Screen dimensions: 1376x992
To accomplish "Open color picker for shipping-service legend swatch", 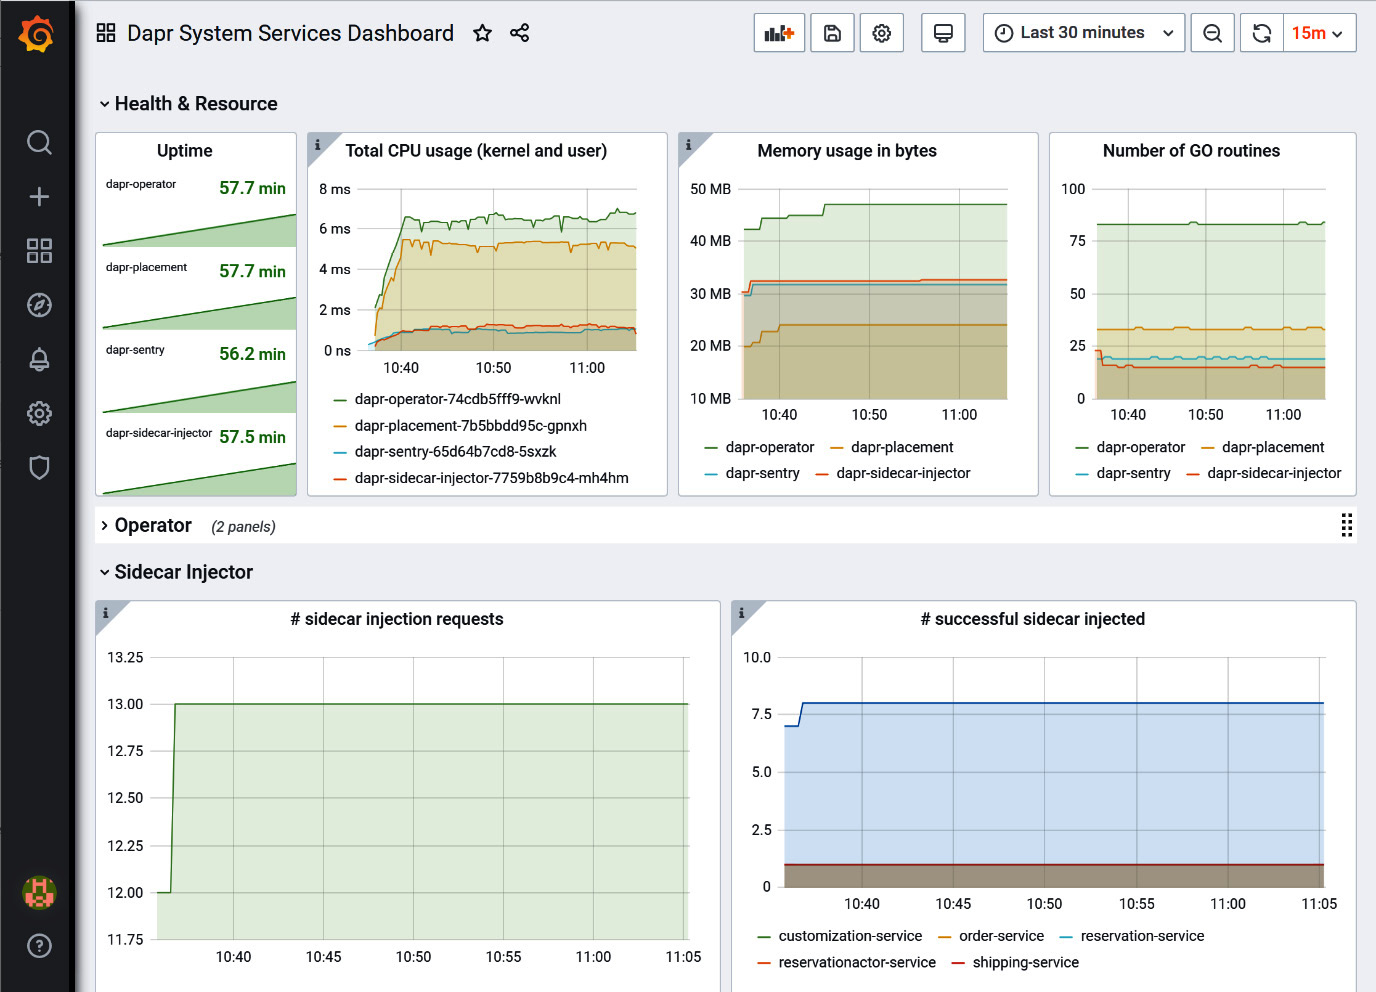I will point(958,963).
